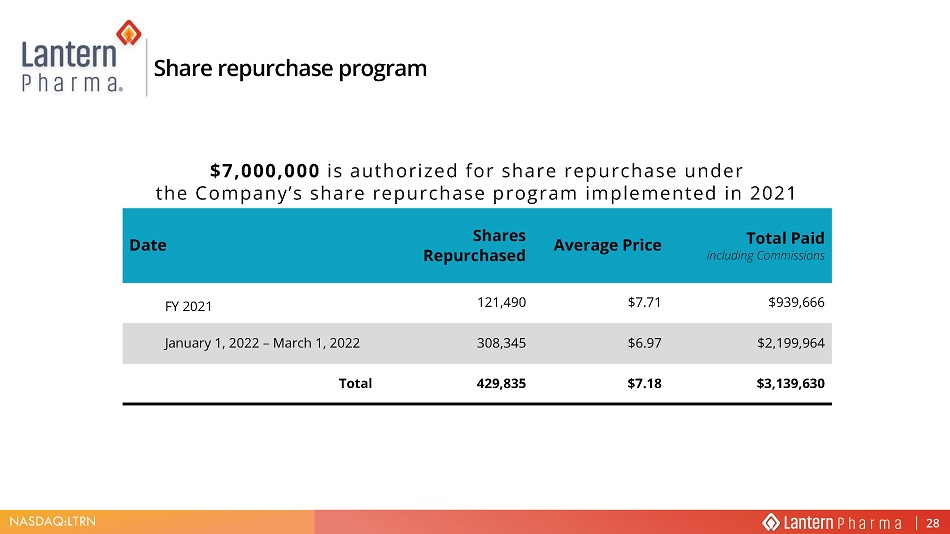Click the $2,199,964 total paid cell
The height and width of the screenshot is (534, 950).
(791, 343)
